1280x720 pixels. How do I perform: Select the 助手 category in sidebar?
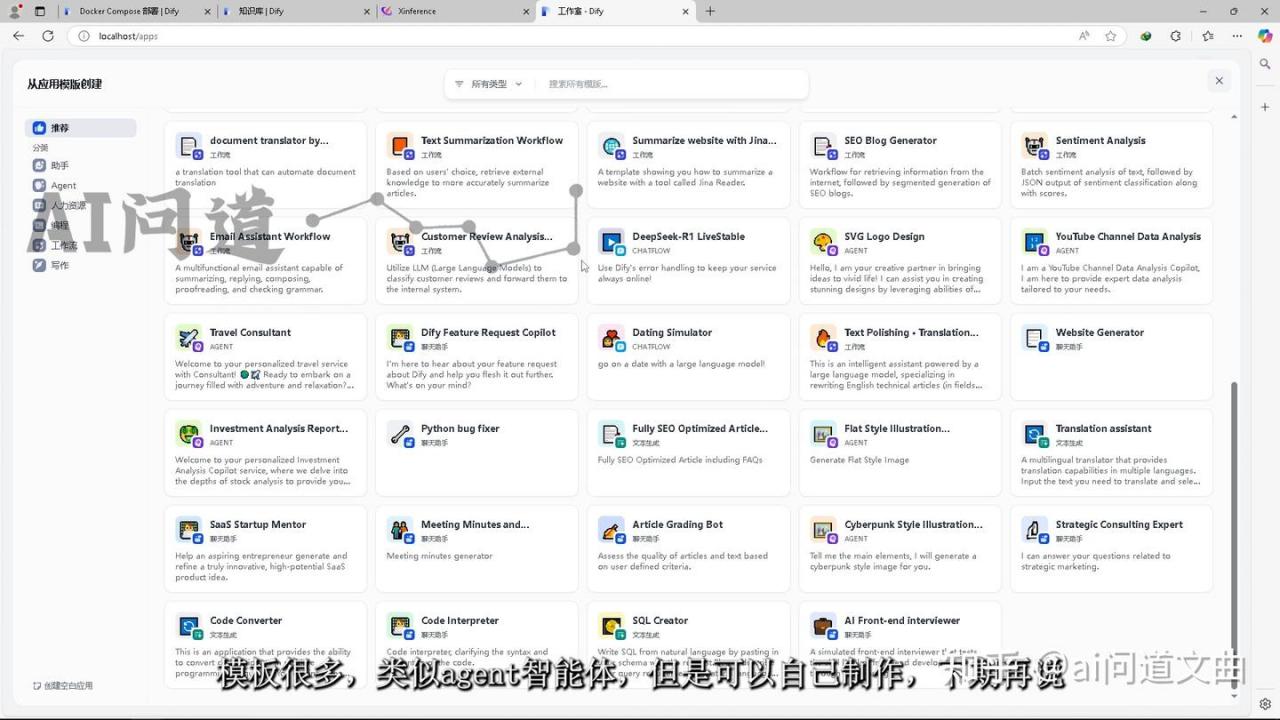pyautogui.click(x=81, y=166)
